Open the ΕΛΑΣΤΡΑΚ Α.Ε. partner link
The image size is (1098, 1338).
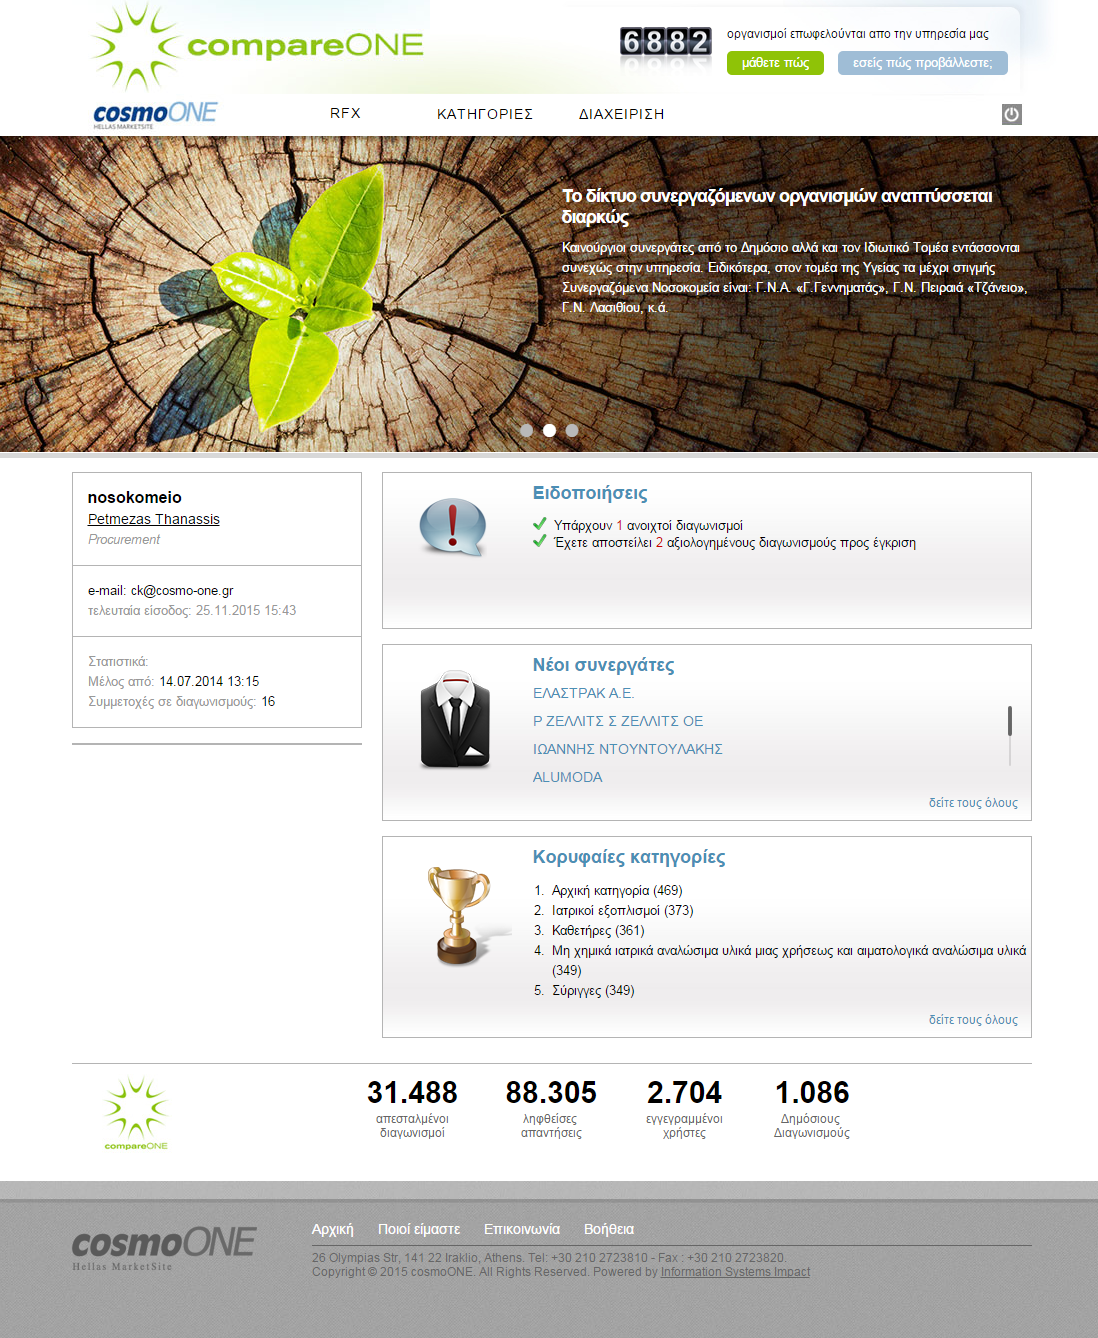point(583,693)
